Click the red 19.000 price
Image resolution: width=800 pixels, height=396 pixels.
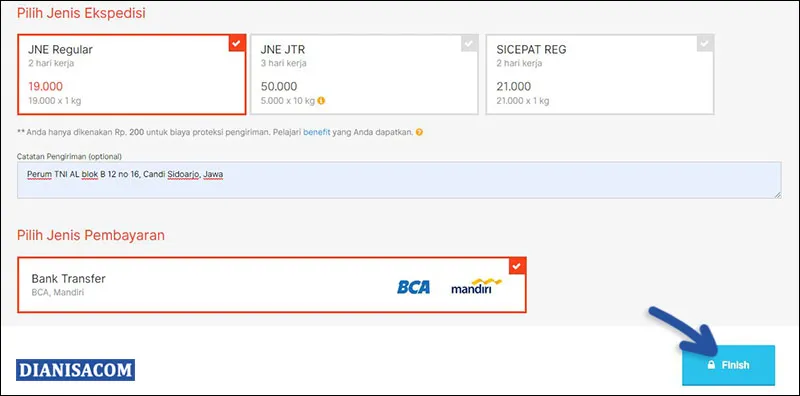tap(45, 86)
